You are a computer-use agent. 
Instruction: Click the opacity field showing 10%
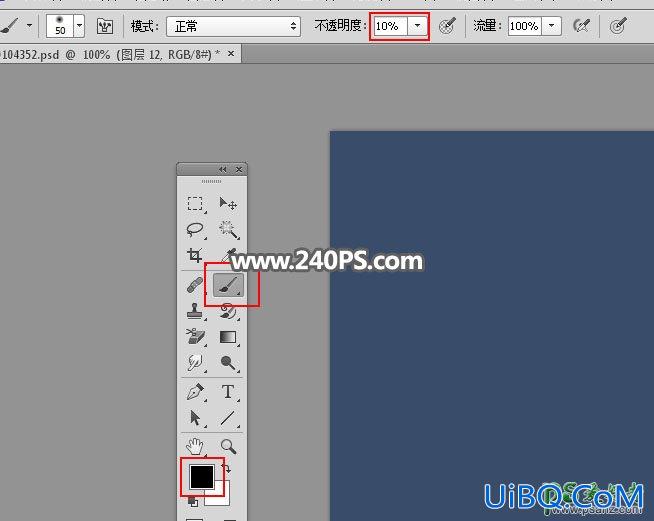(x=390, y=26)
